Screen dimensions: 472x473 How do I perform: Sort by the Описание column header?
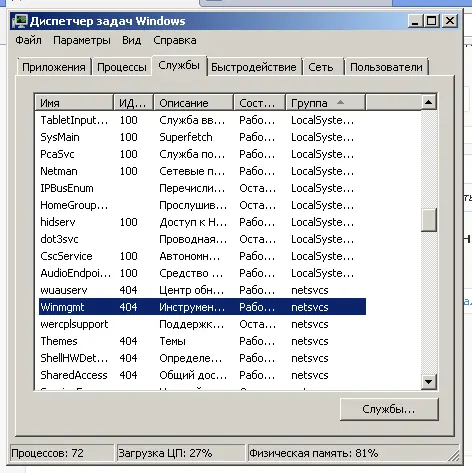coord(193,103)
